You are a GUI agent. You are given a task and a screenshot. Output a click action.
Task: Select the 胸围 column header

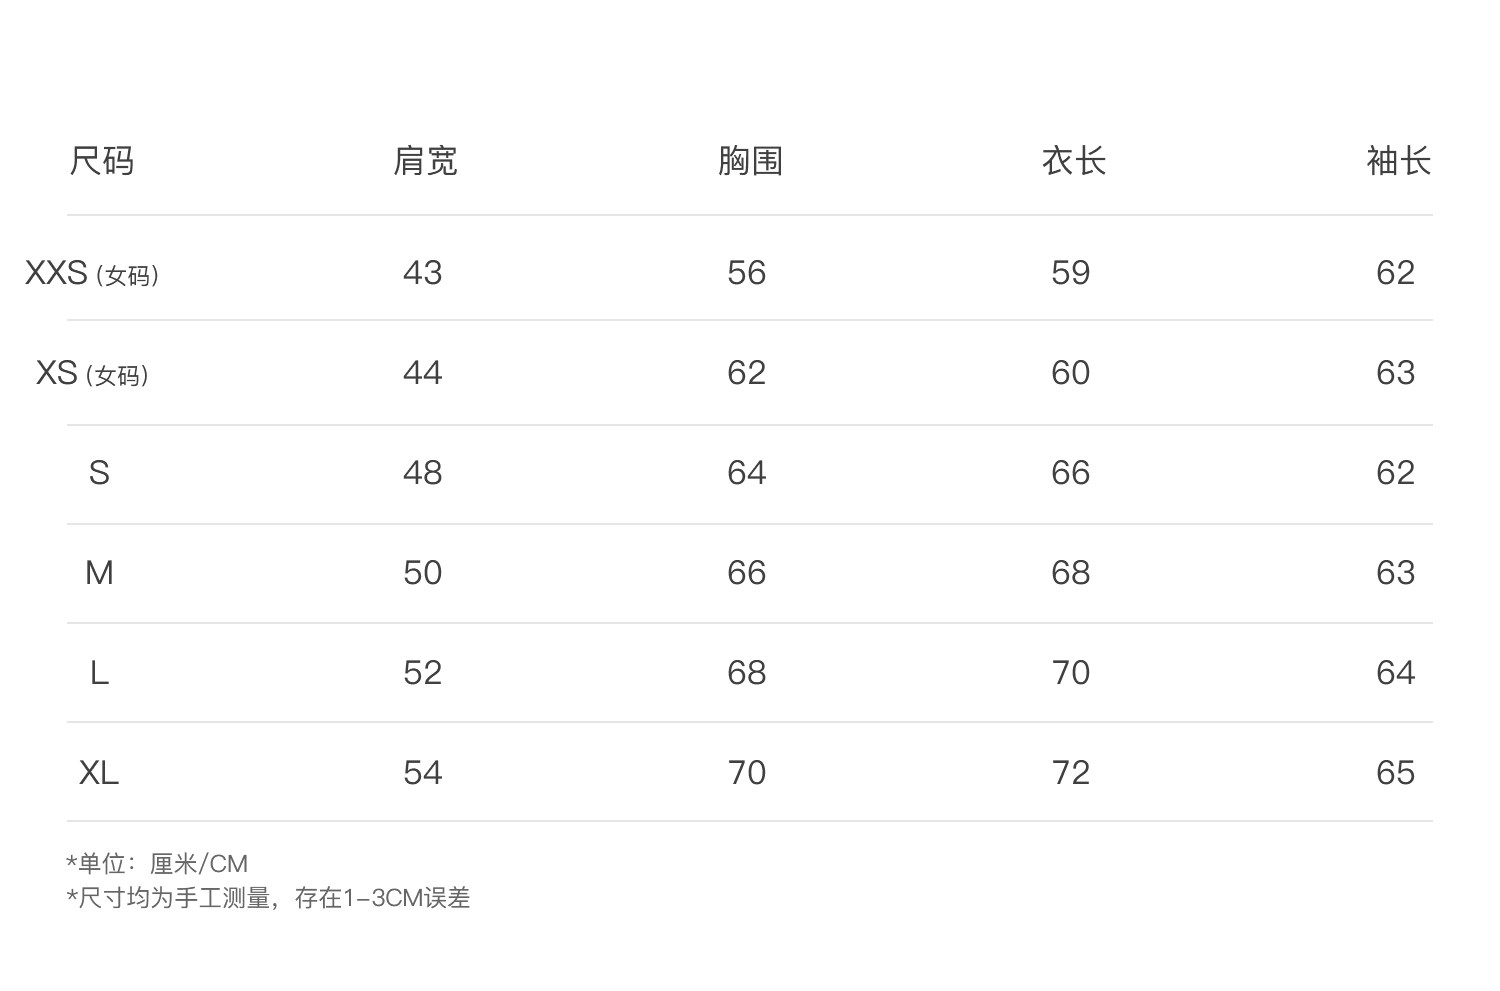tap(750, 161)
